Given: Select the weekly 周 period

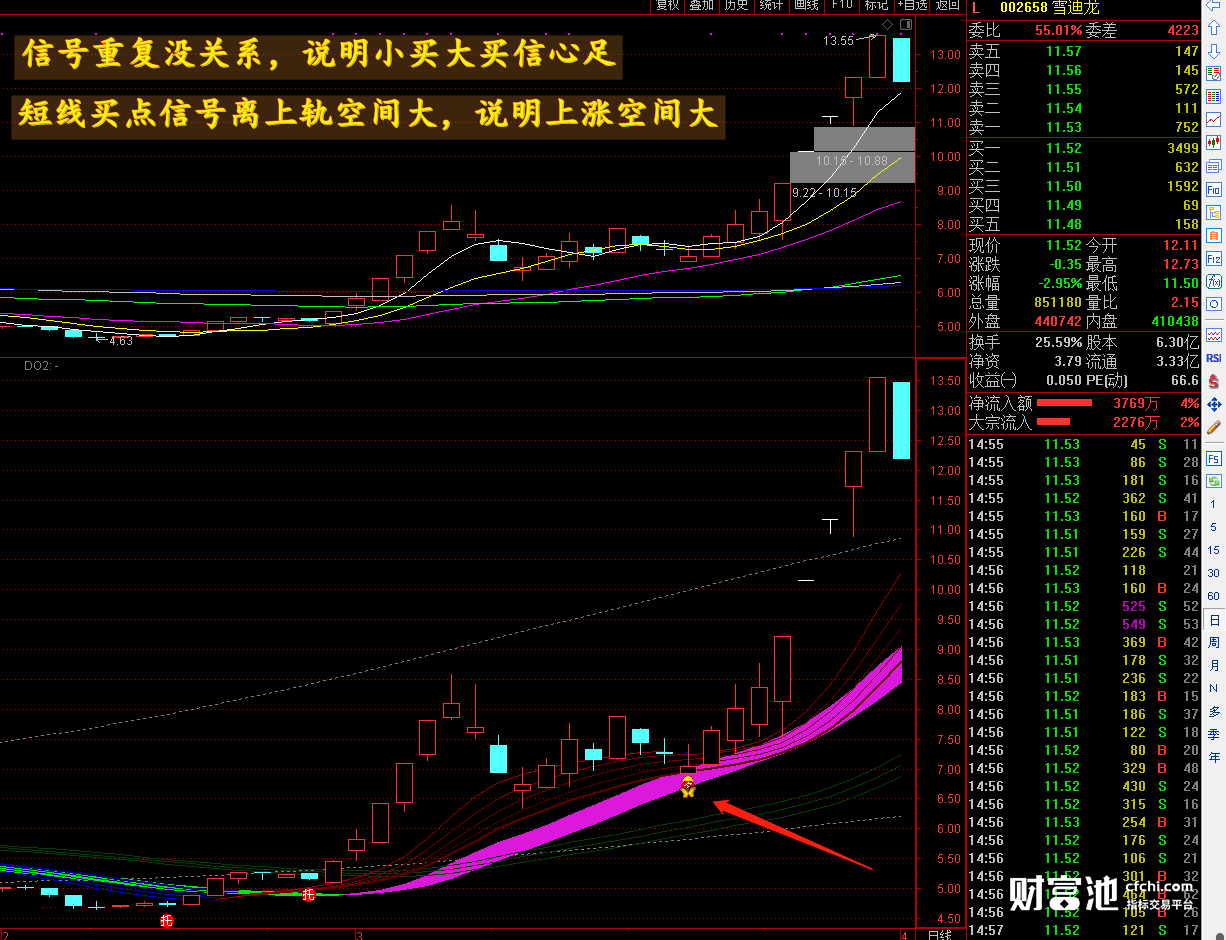Looking at the screenshot, I should click(1214, 643).
